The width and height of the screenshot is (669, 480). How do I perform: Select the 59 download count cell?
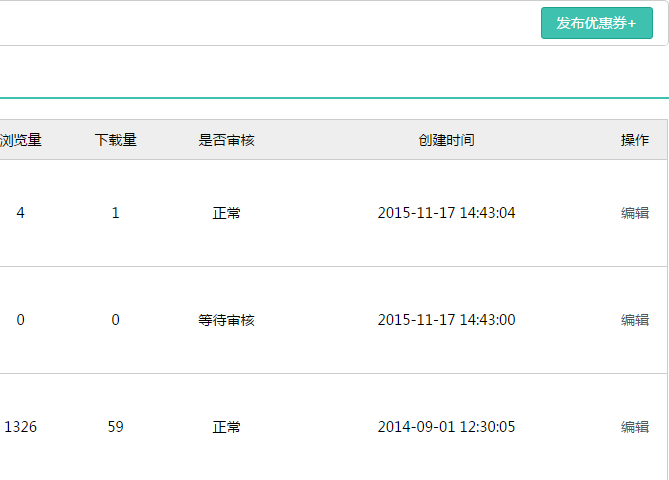click(116, 427)
